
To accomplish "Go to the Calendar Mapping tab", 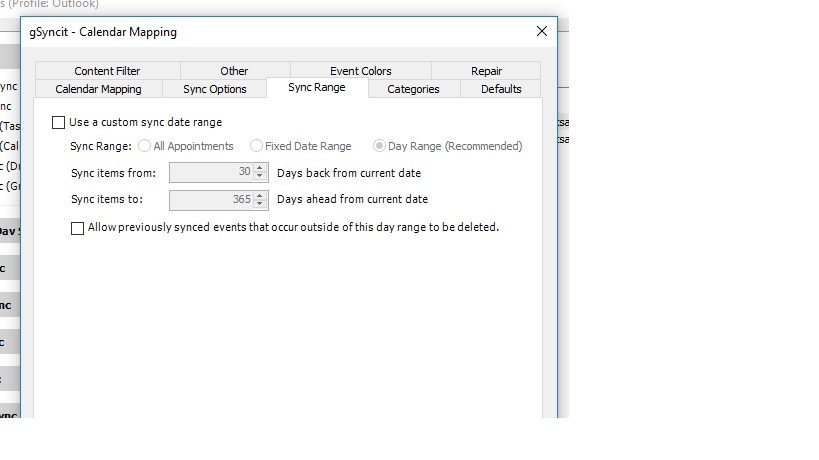I will (98, 89).
